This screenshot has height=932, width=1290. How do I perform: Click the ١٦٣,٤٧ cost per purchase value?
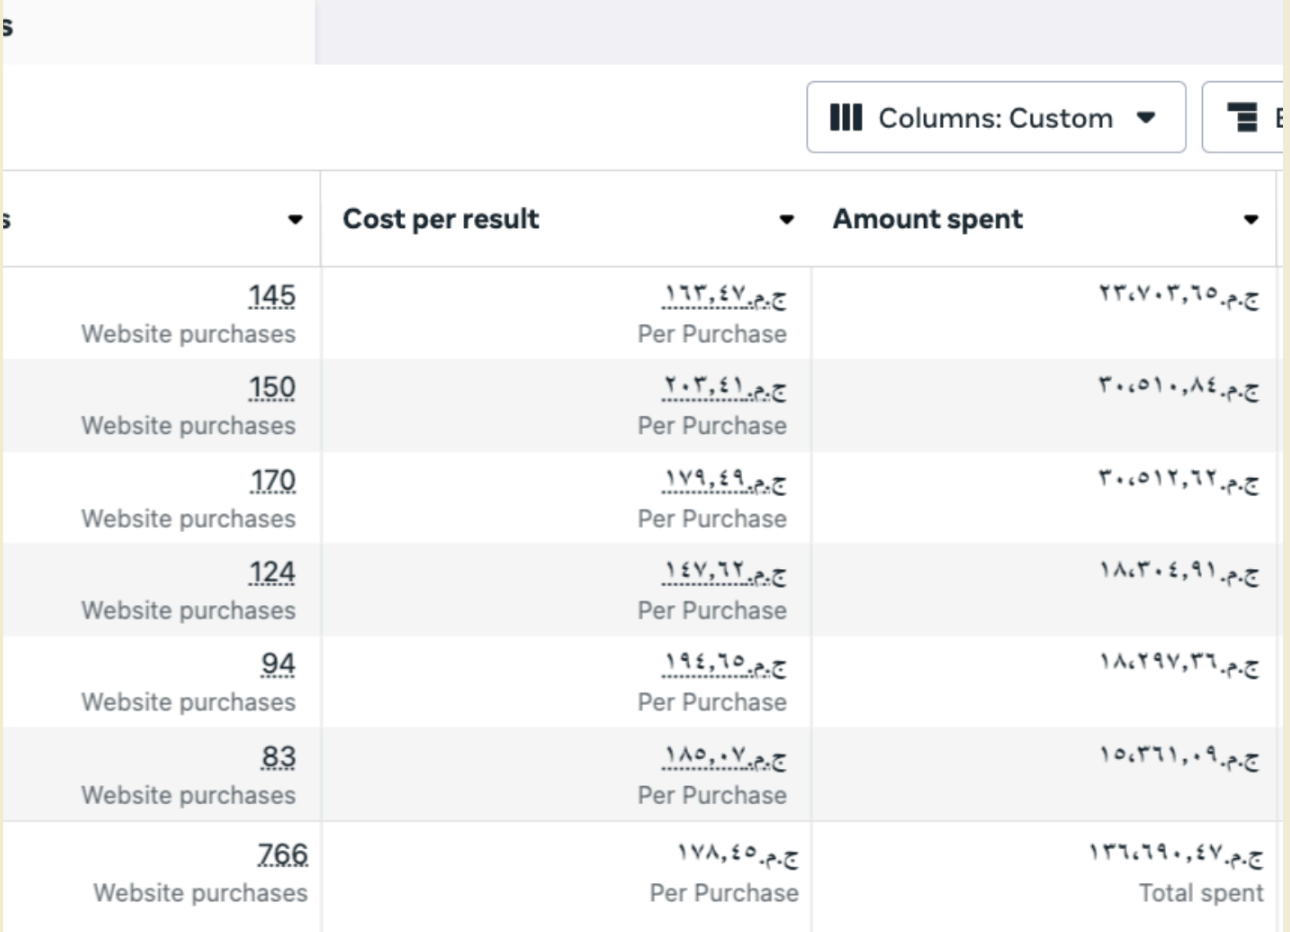click(725, 296)
